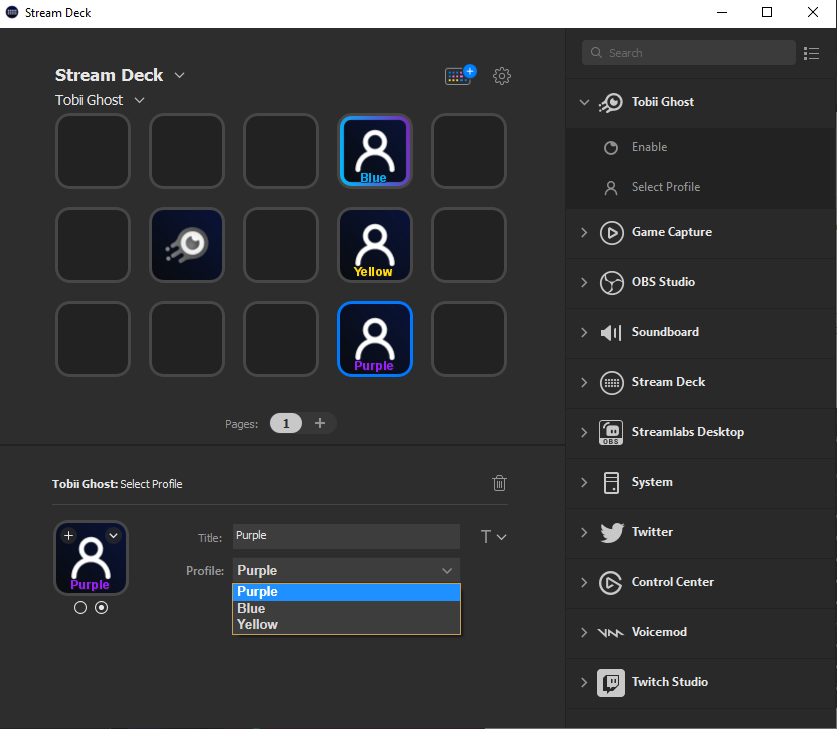Screen dimensions: 837x729
Task: Click the Stream Deck category label
Action: [x=668, y=382]
